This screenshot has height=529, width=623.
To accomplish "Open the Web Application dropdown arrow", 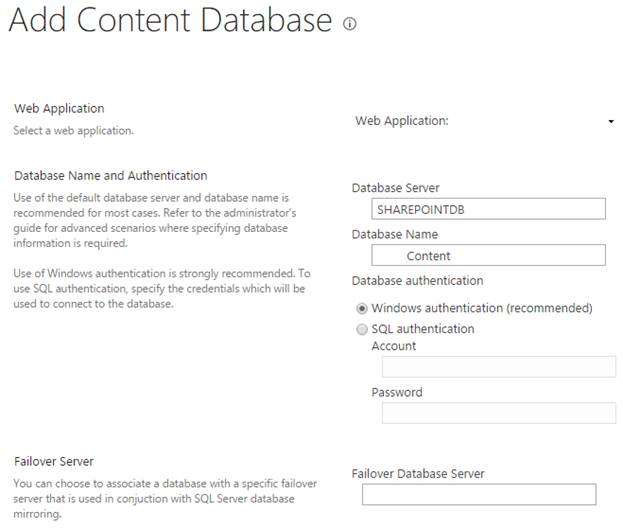I will (x=611, y=122).
